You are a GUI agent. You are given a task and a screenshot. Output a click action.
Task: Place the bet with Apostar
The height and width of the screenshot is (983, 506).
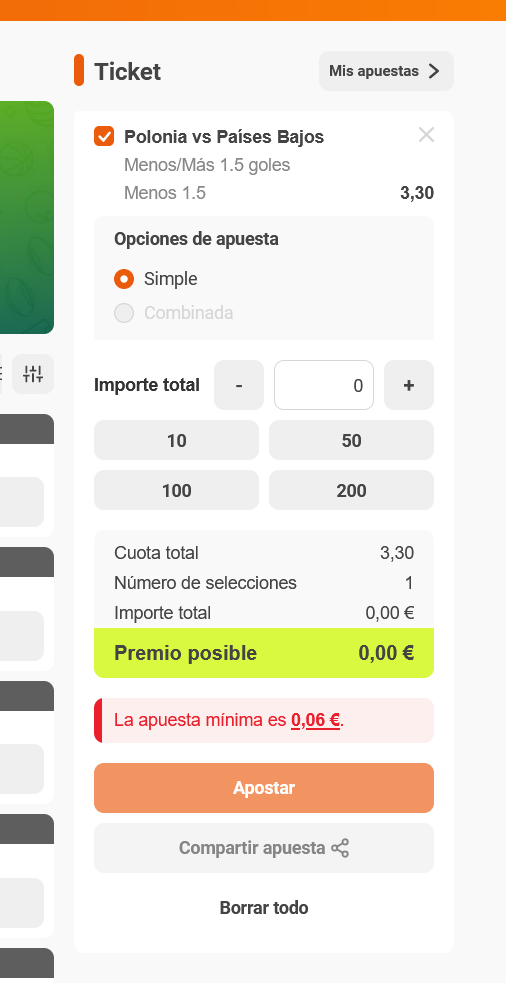(264, 788)
